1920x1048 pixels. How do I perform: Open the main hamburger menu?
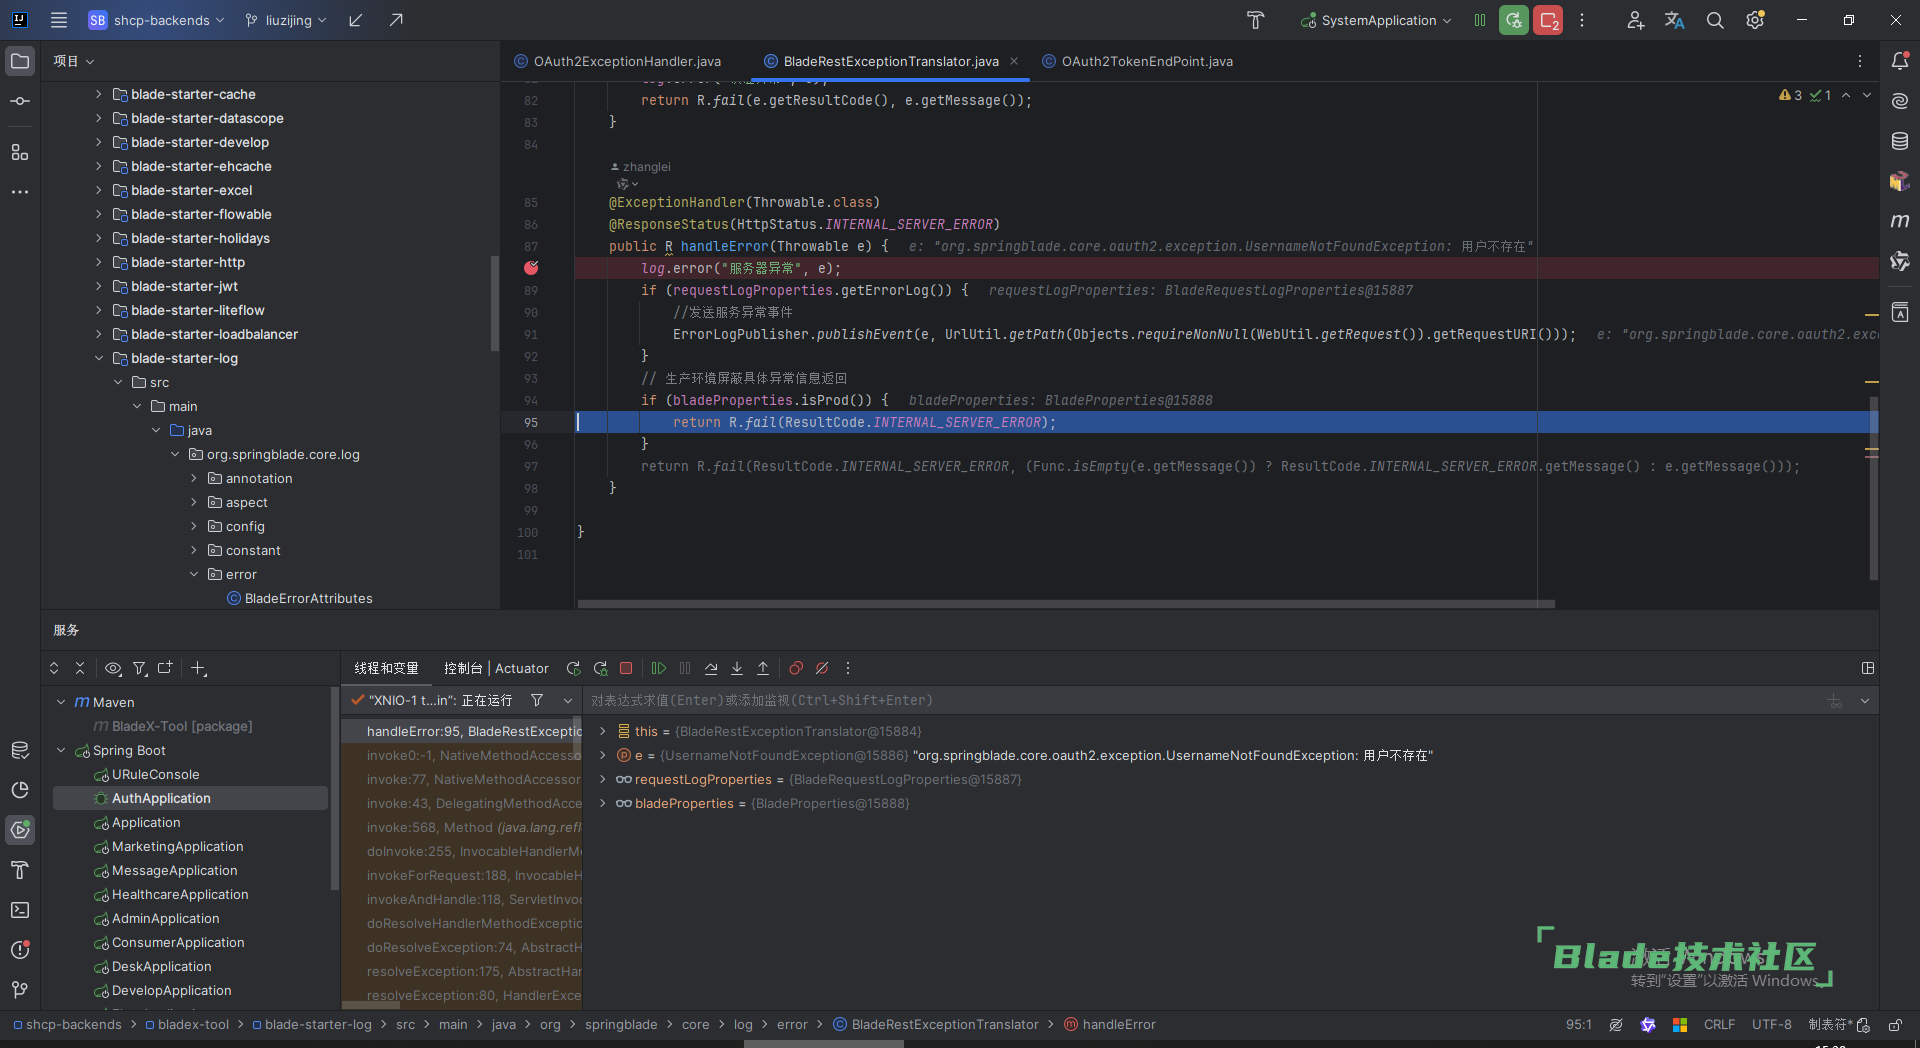[x=59, y=20]
